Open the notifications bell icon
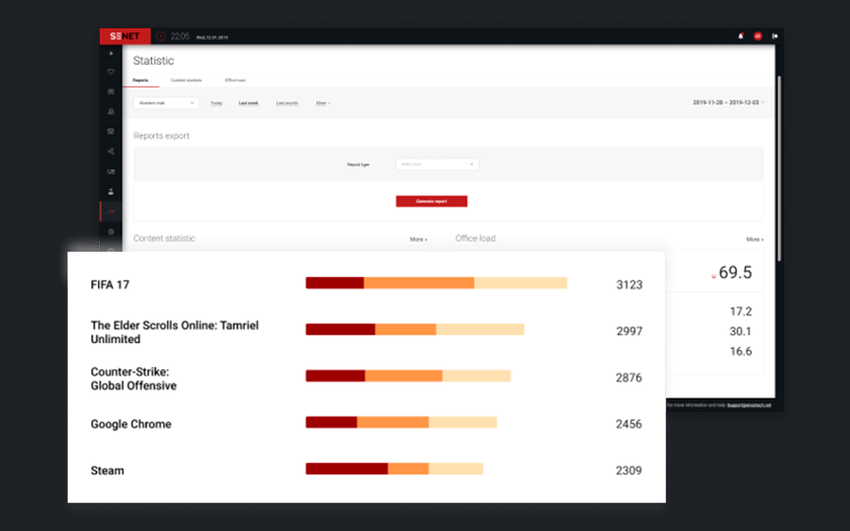 coord(741,37)
